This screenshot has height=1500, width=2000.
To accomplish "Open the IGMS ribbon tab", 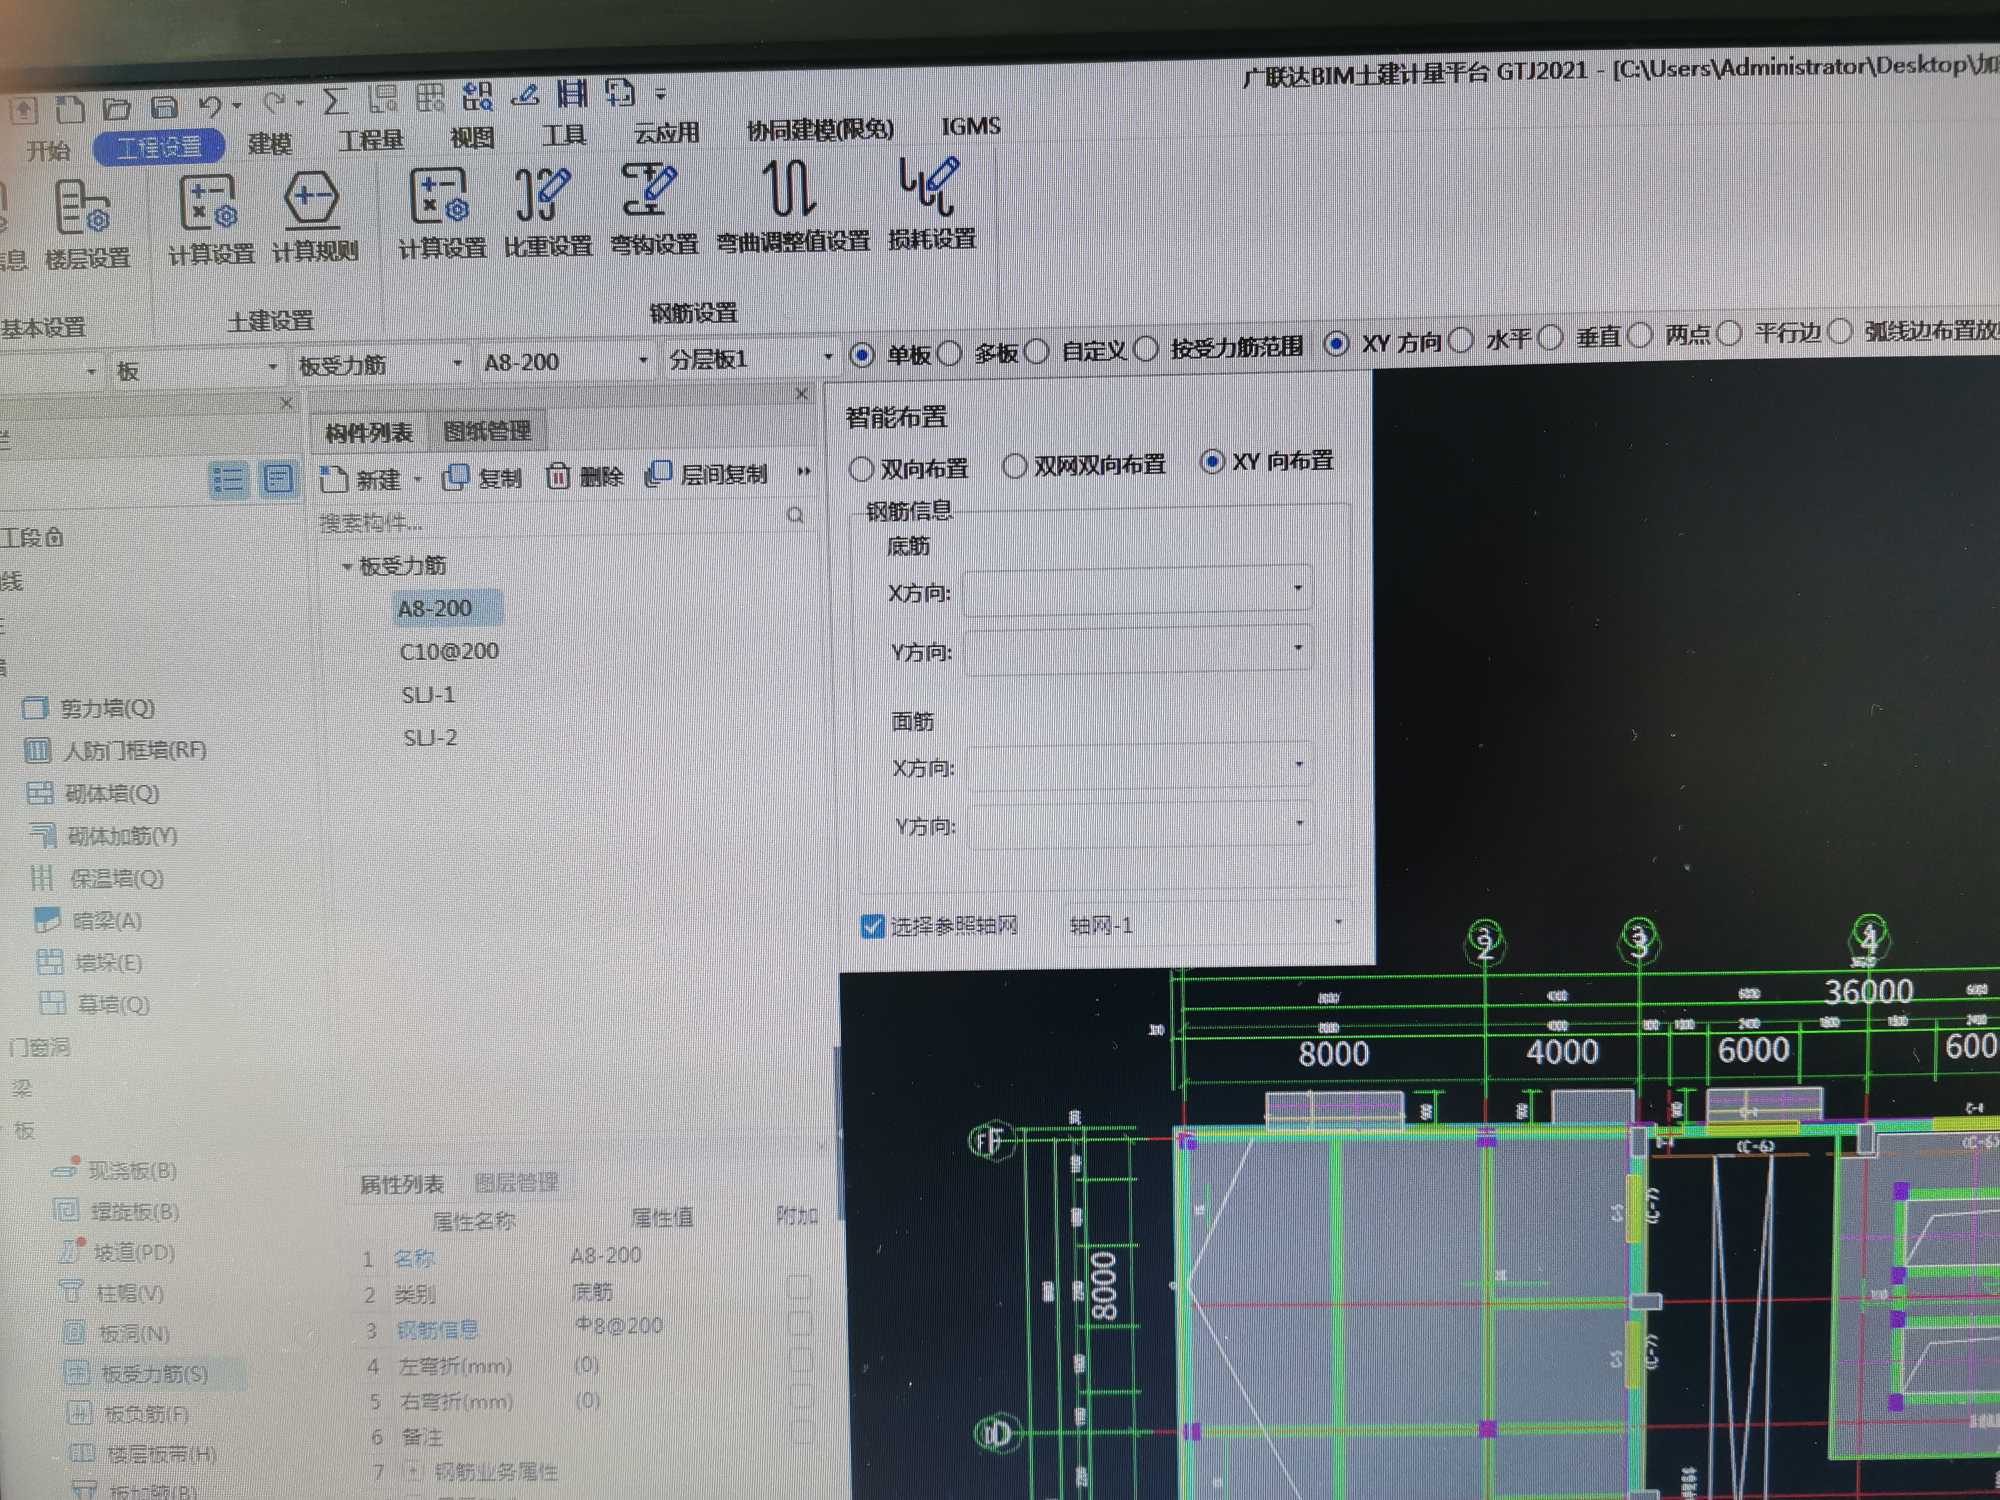I will (x=970, y=126).
